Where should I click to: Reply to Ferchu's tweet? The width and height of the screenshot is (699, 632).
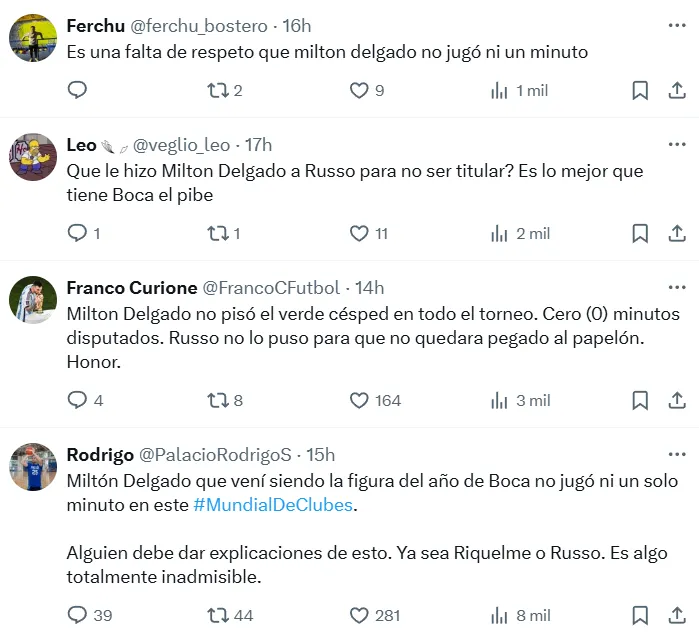coord(78,91)
